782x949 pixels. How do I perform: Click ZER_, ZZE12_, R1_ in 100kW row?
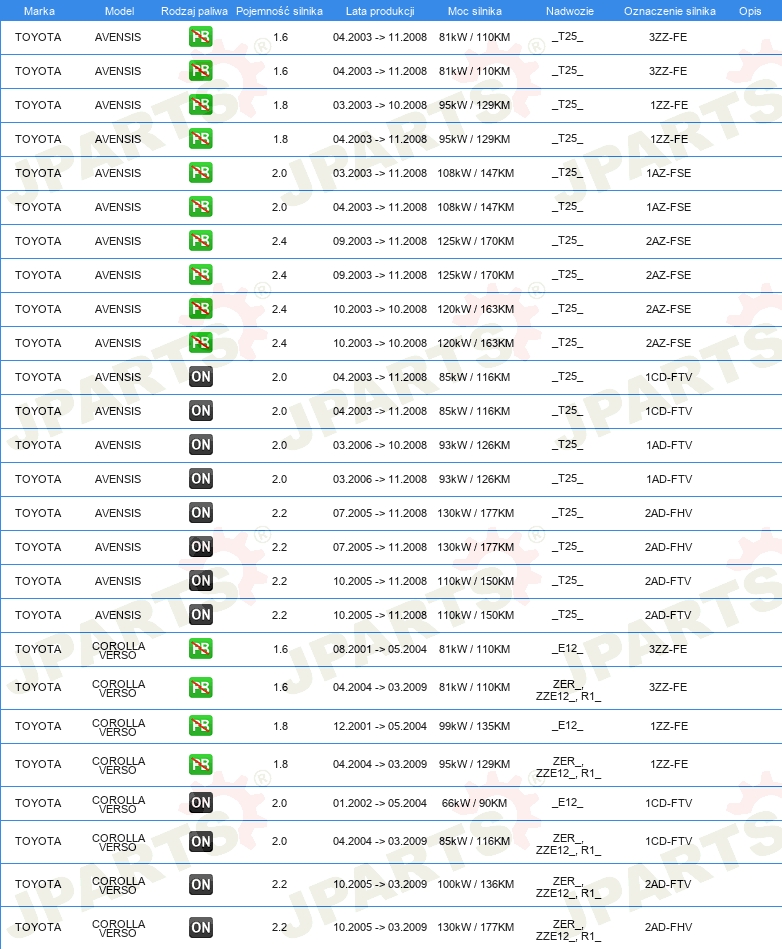pyautogui.click(x=568, y=887)
